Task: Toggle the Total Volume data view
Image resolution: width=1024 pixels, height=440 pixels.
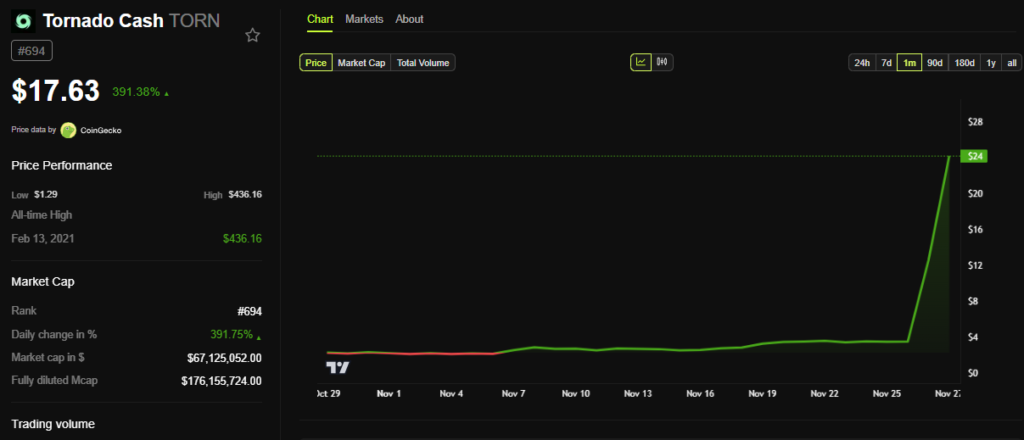Action: [422, 63]
